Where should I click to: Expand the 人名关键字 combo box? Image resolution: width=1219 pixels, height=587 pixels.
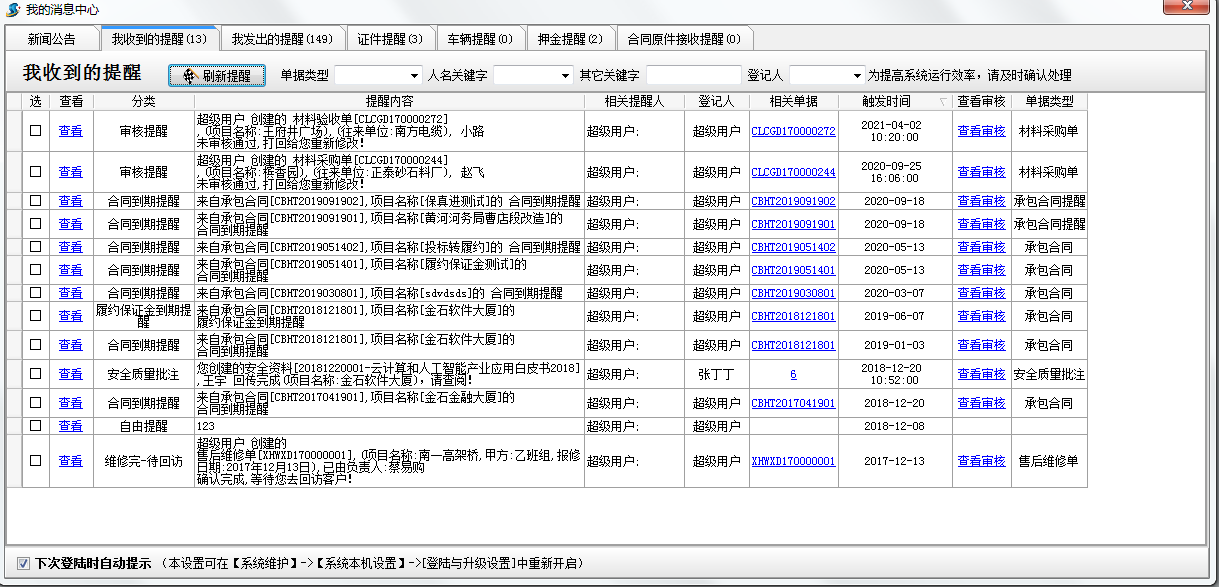566,76
